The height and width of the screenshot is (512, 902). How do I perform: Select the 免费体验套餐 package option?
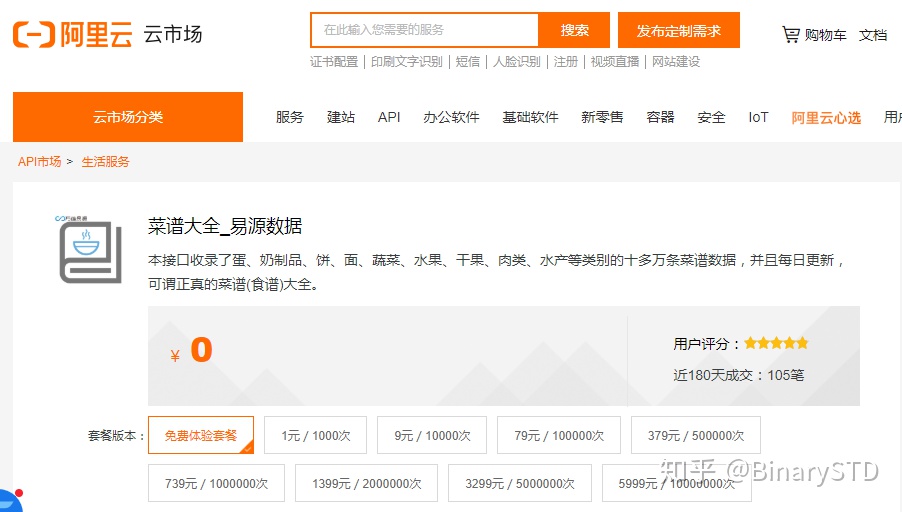pos(201,435)
